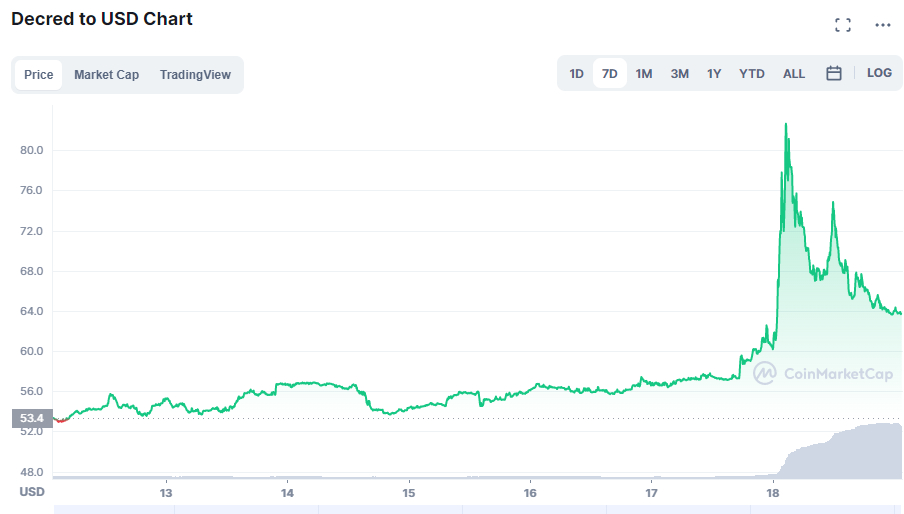Click the 72.0 y-axis value
904x514 pixels.
point(32,231)
